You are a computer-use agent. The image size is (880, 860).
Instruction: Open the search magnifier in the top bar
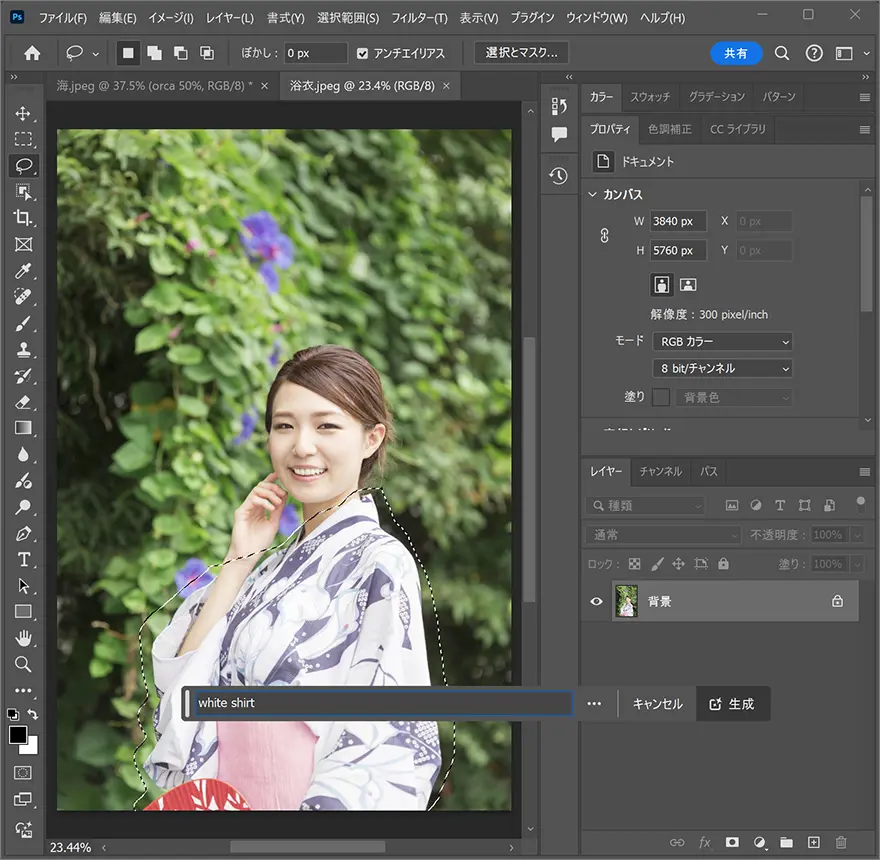point(782,53)
